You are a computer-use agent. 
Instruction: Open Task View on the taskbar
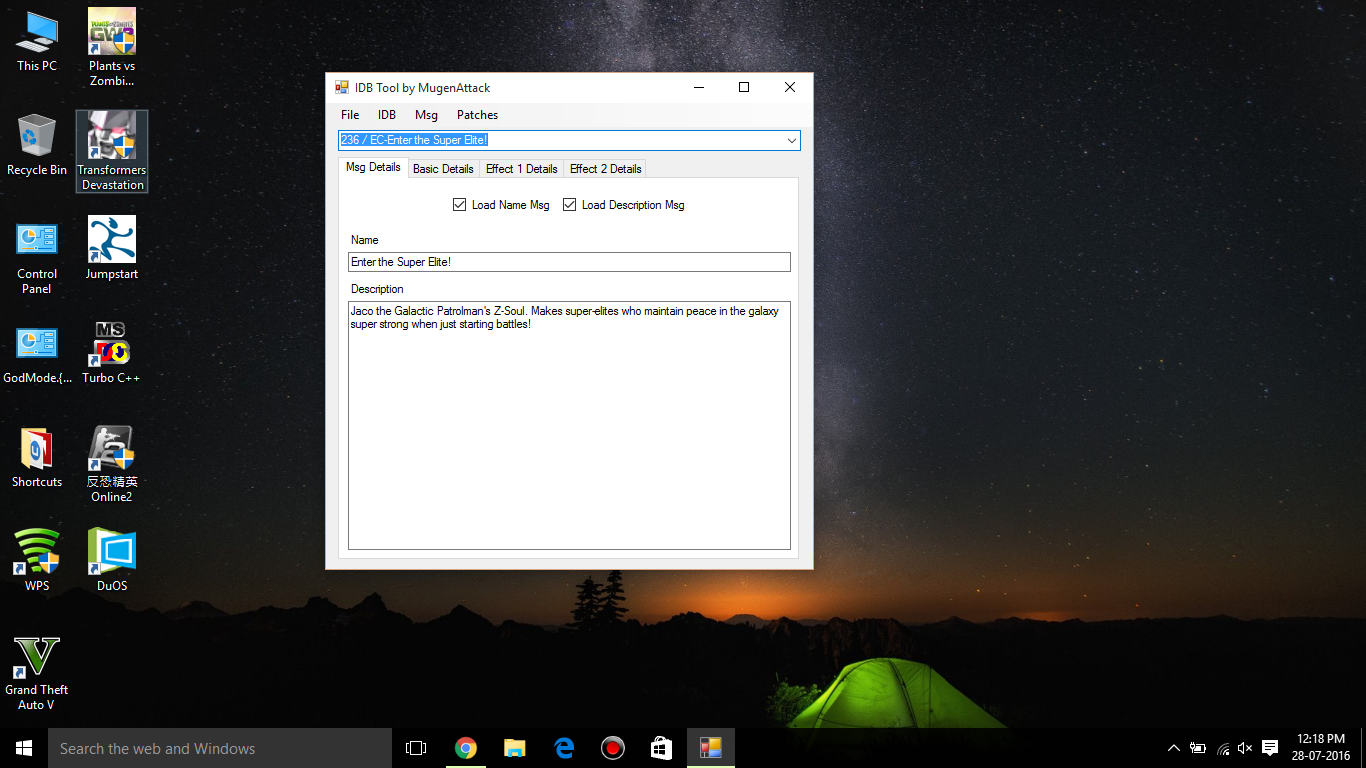pyautogui.click(x=416, y=748)
